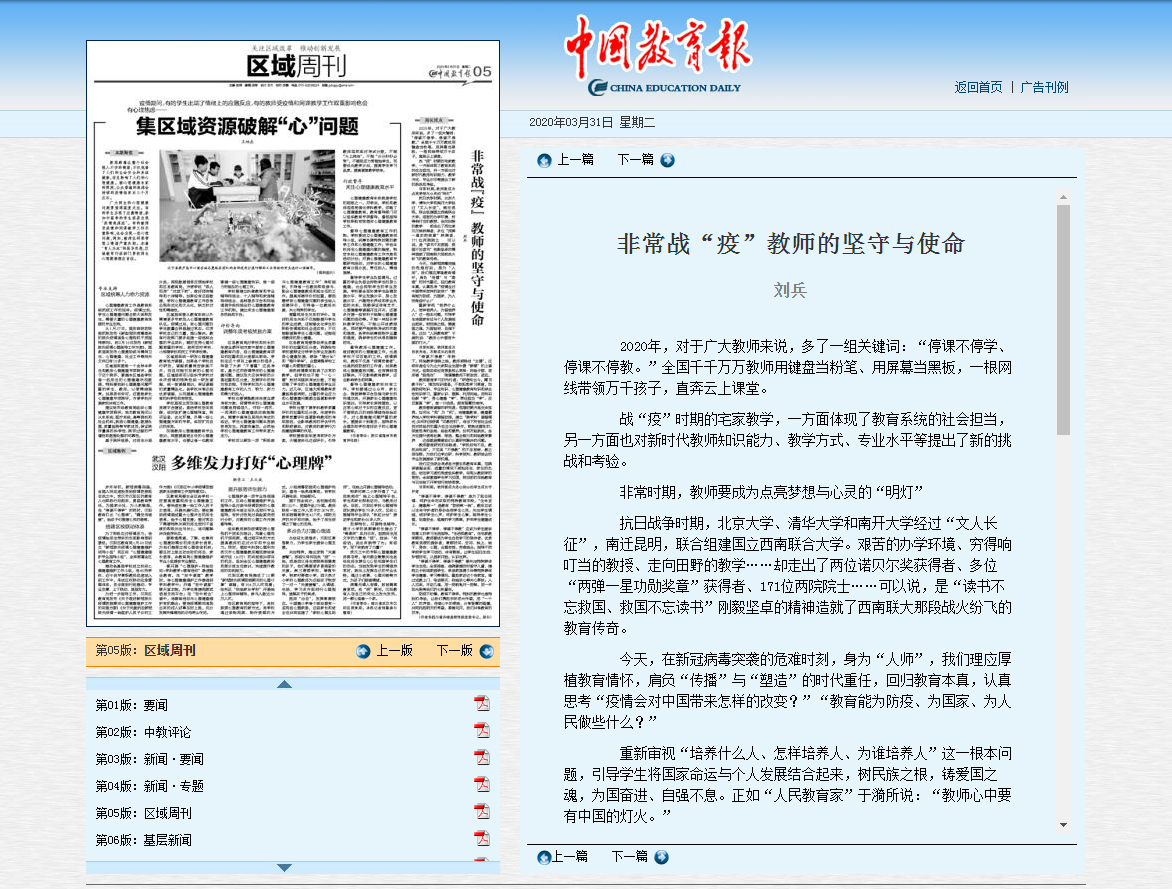
Task: Open 第03版：新闻·要闻 in the page list
Action: coord(149,759)
